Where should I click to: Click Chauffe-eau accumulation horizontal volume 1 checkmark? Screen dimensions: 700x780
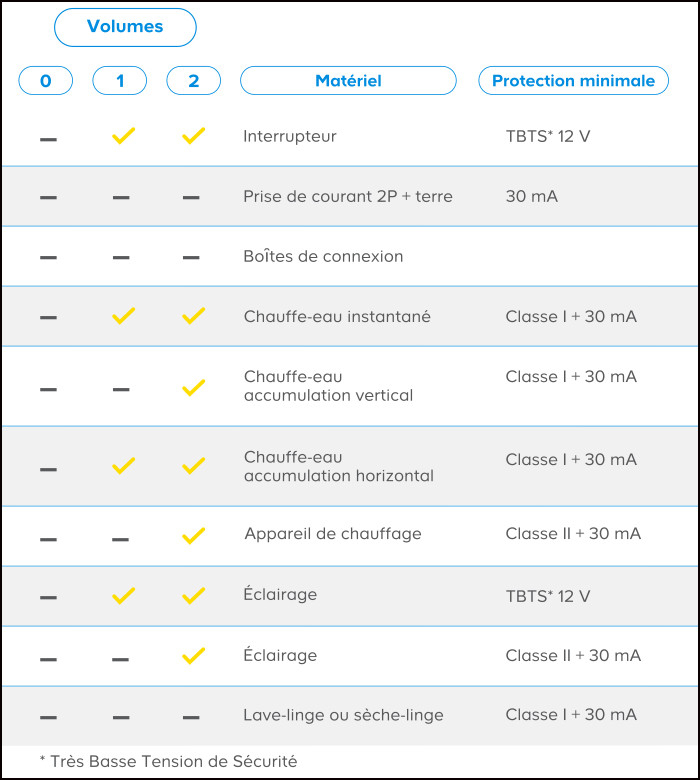(123, 466)
